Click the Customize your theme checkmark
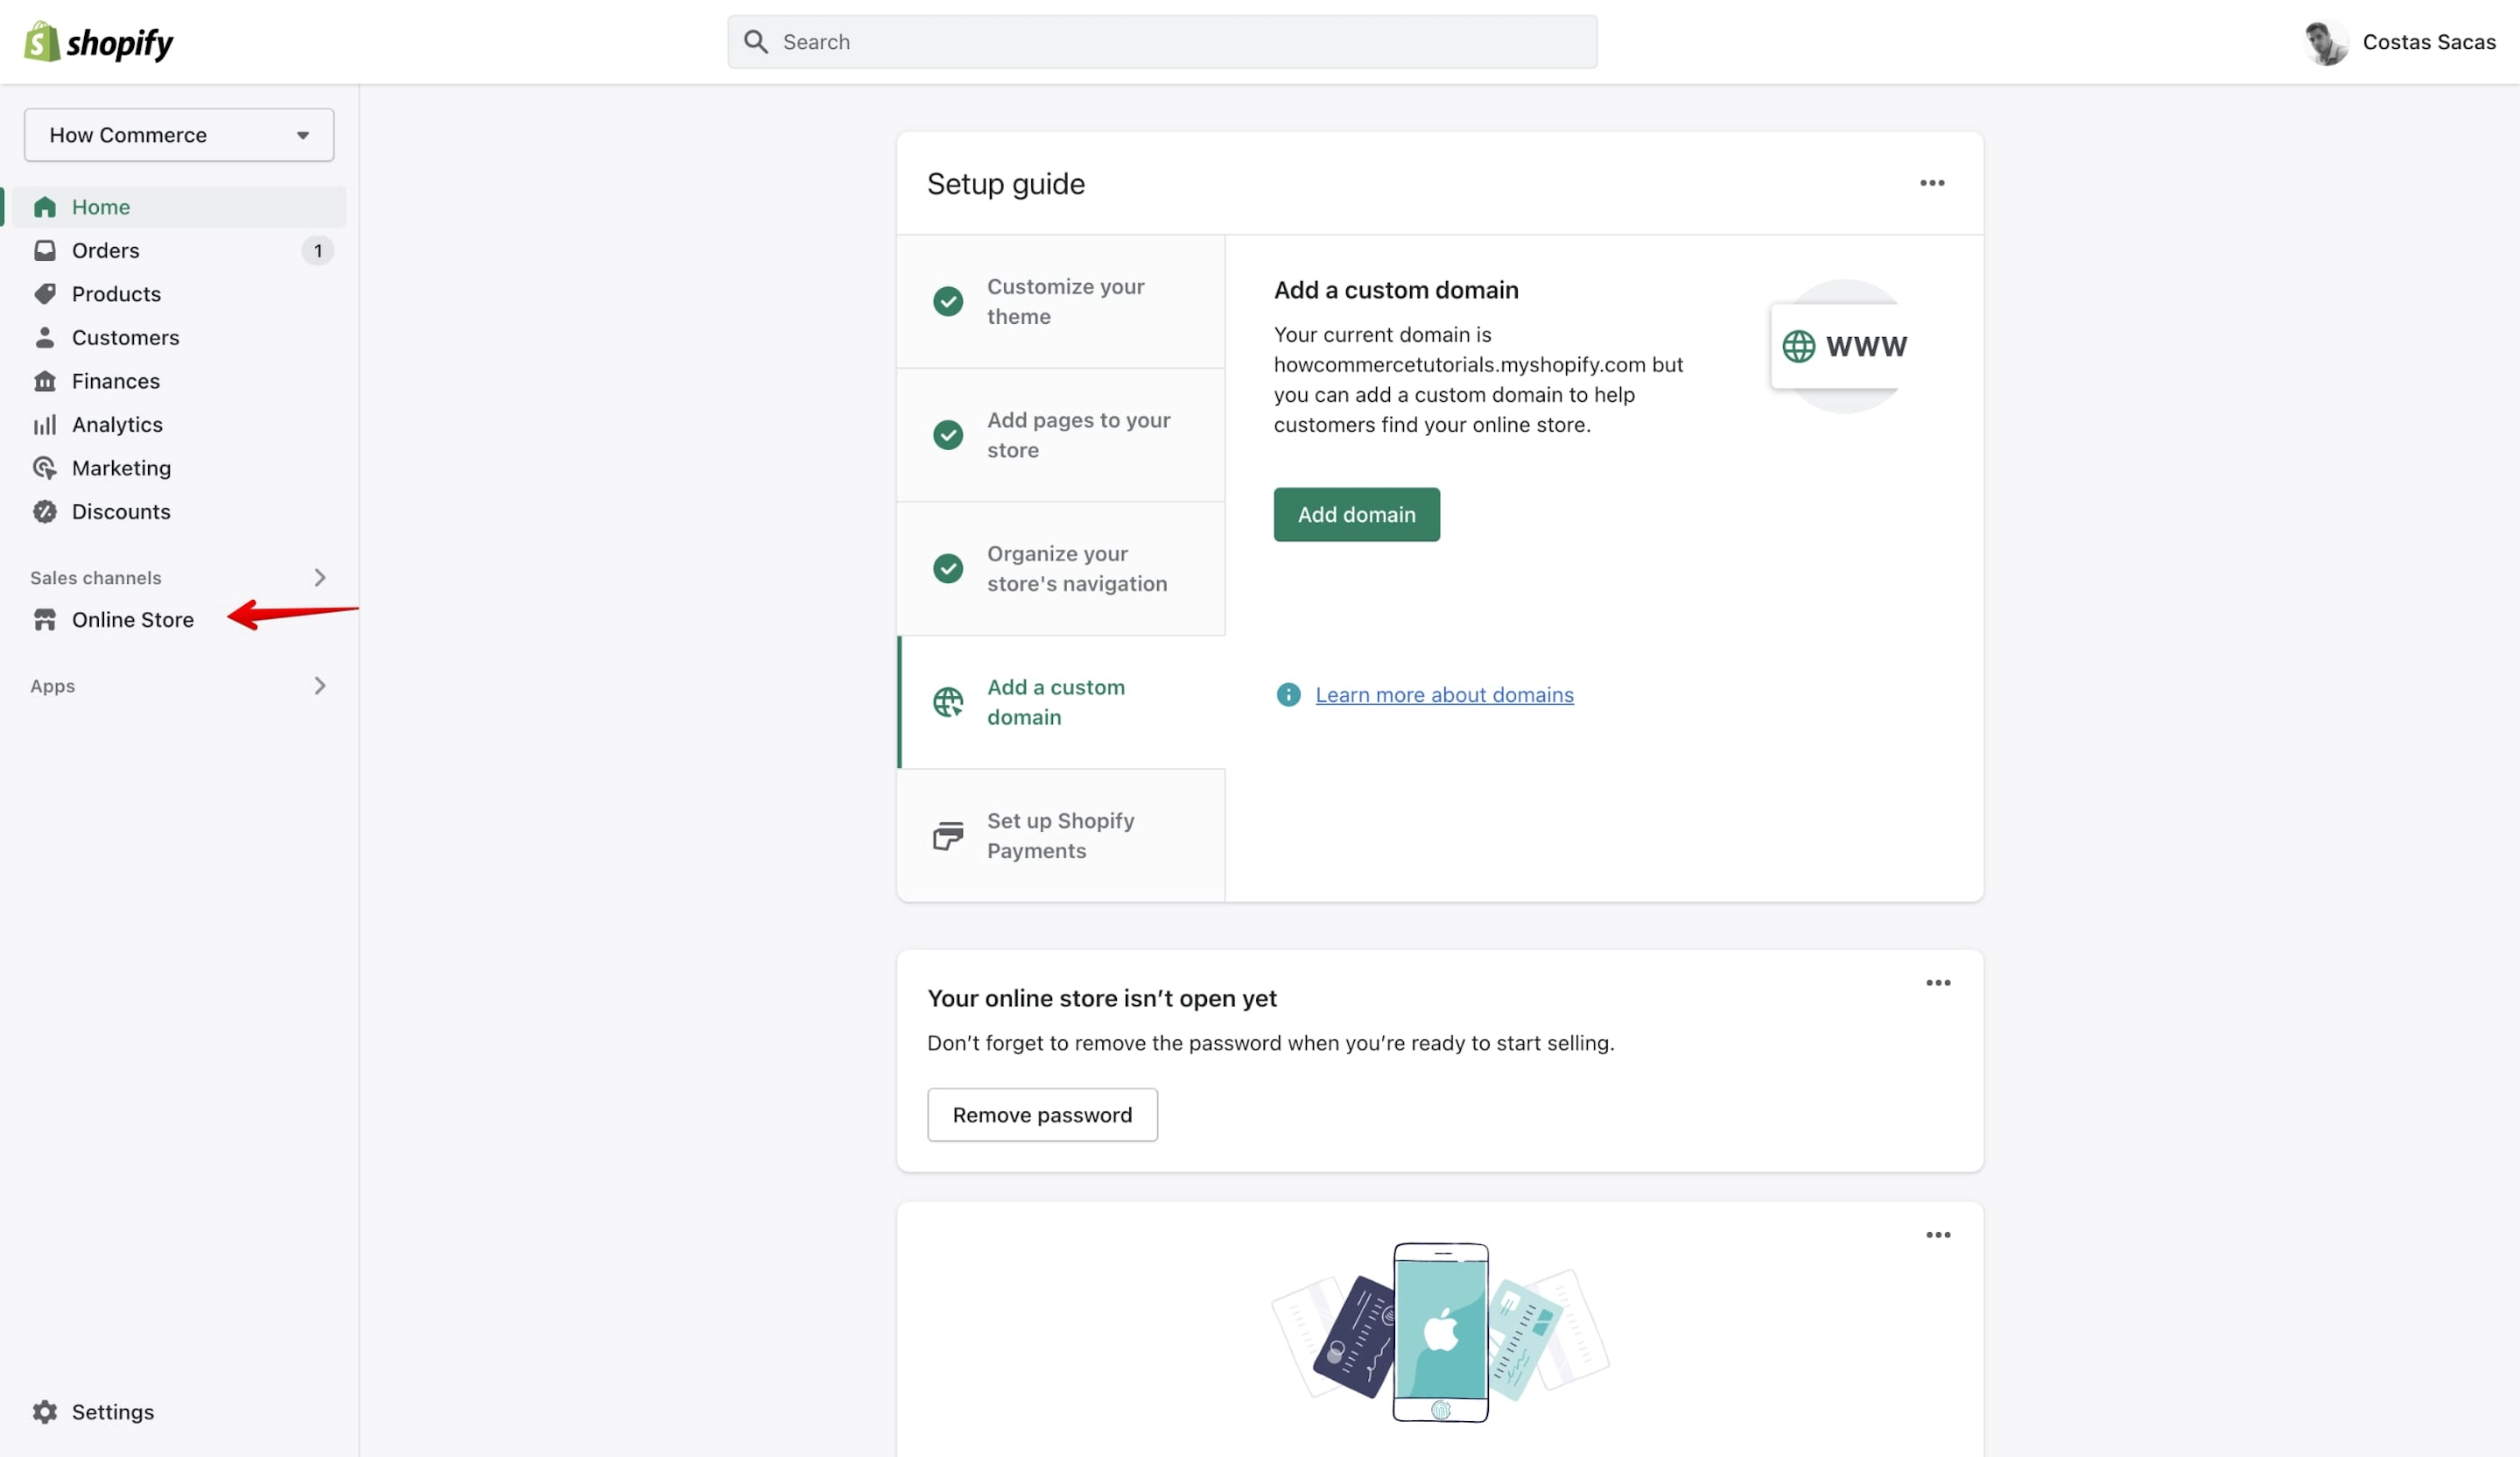This screenshot has height=1457, width=2520. pyautogui.click(x=948, y=301)
